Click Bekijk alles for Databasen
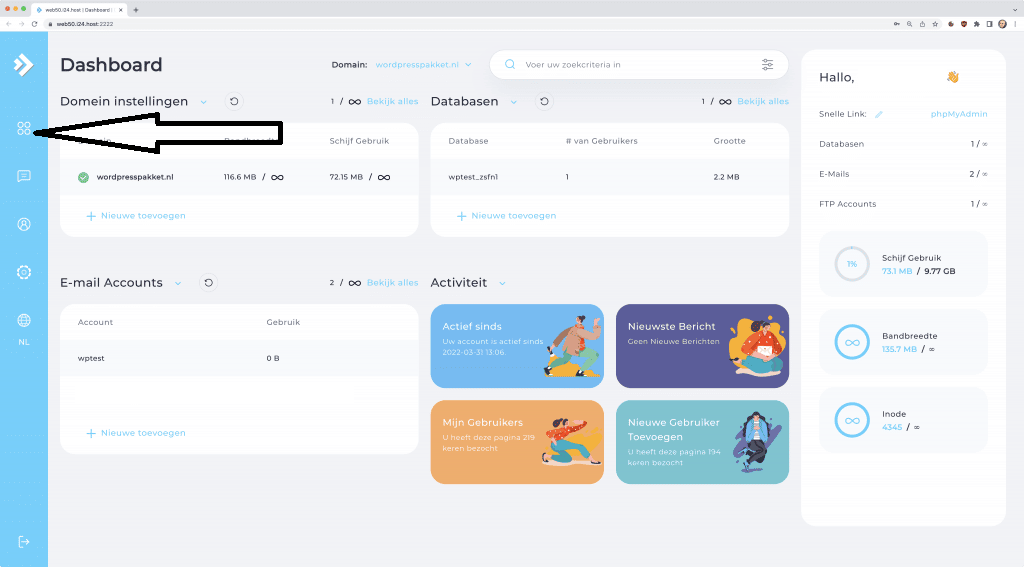 coord(763,101)
